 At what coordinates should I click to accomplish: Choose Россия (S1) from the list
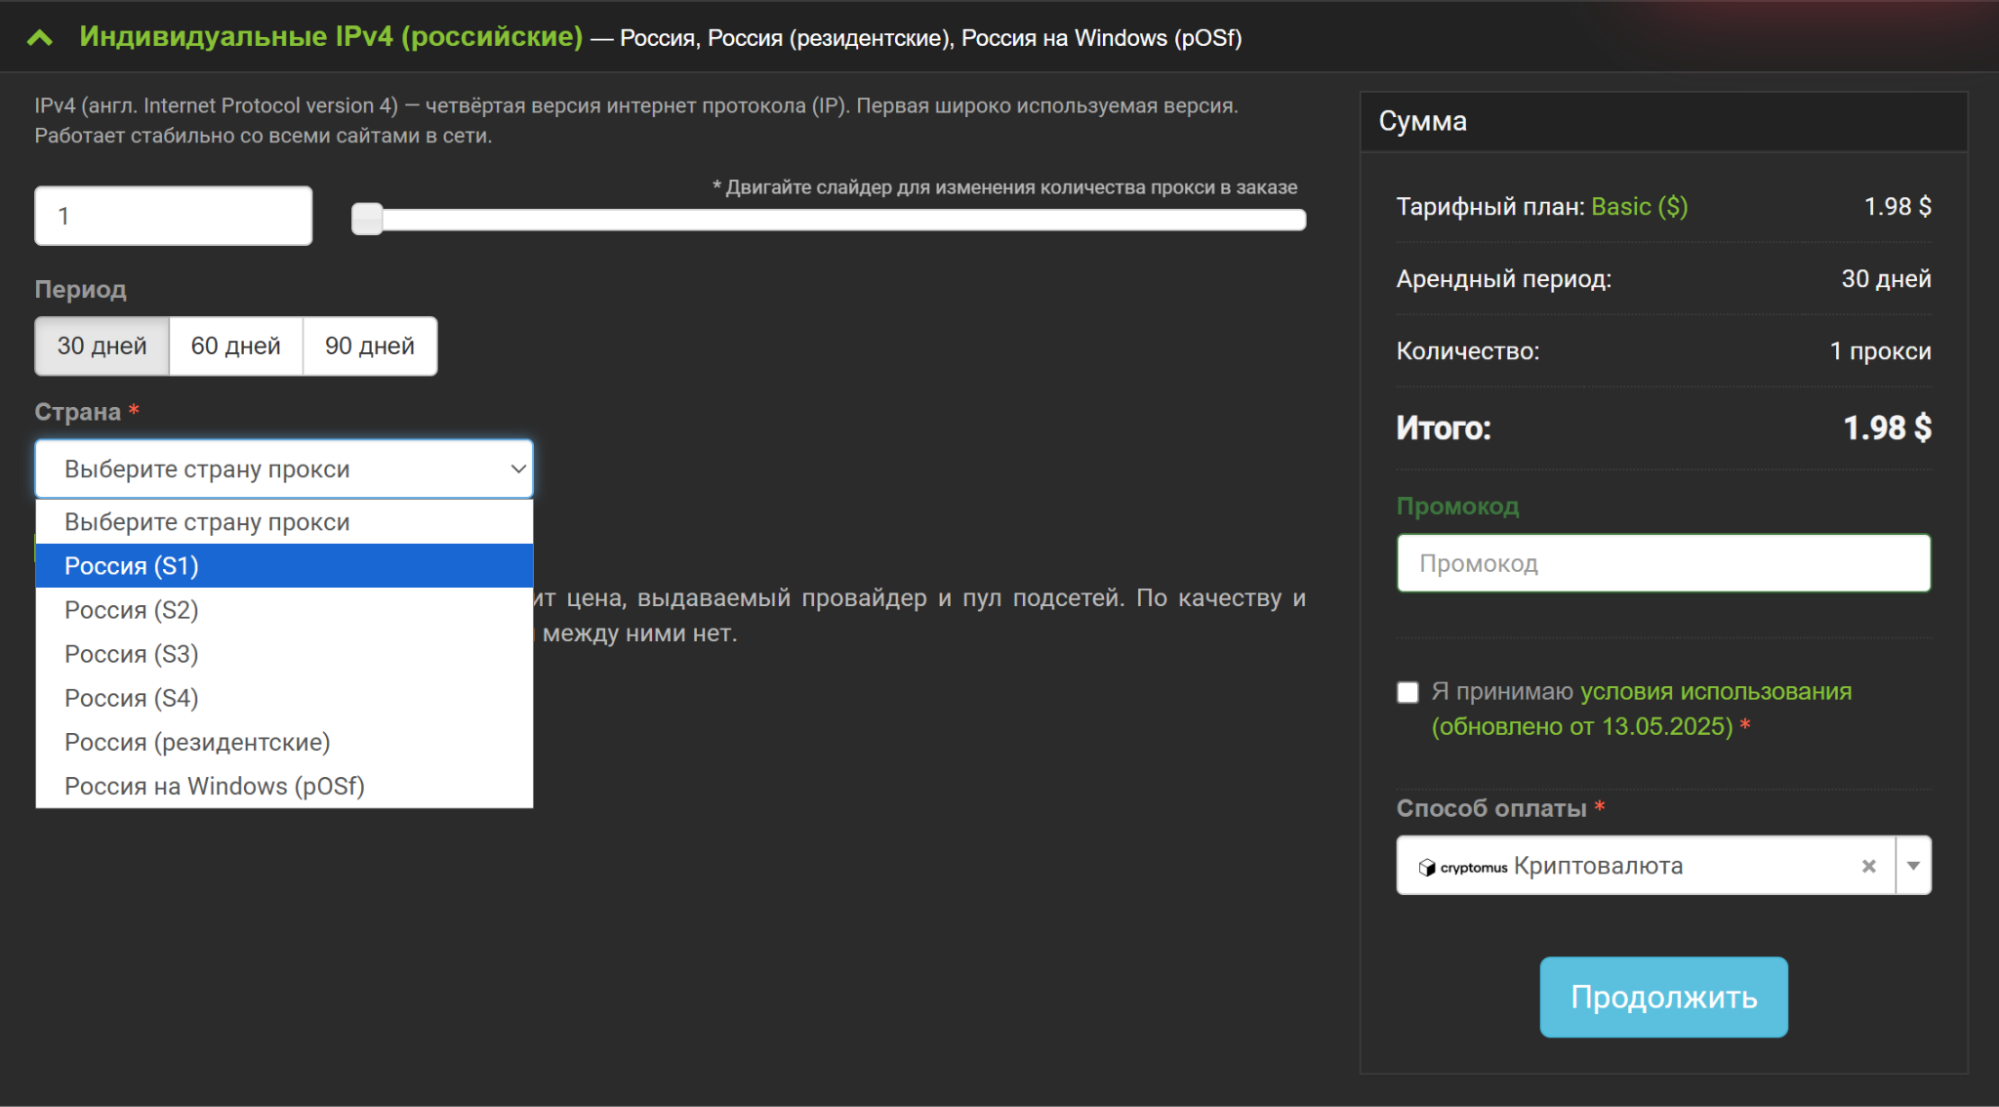tap(132, 566)
